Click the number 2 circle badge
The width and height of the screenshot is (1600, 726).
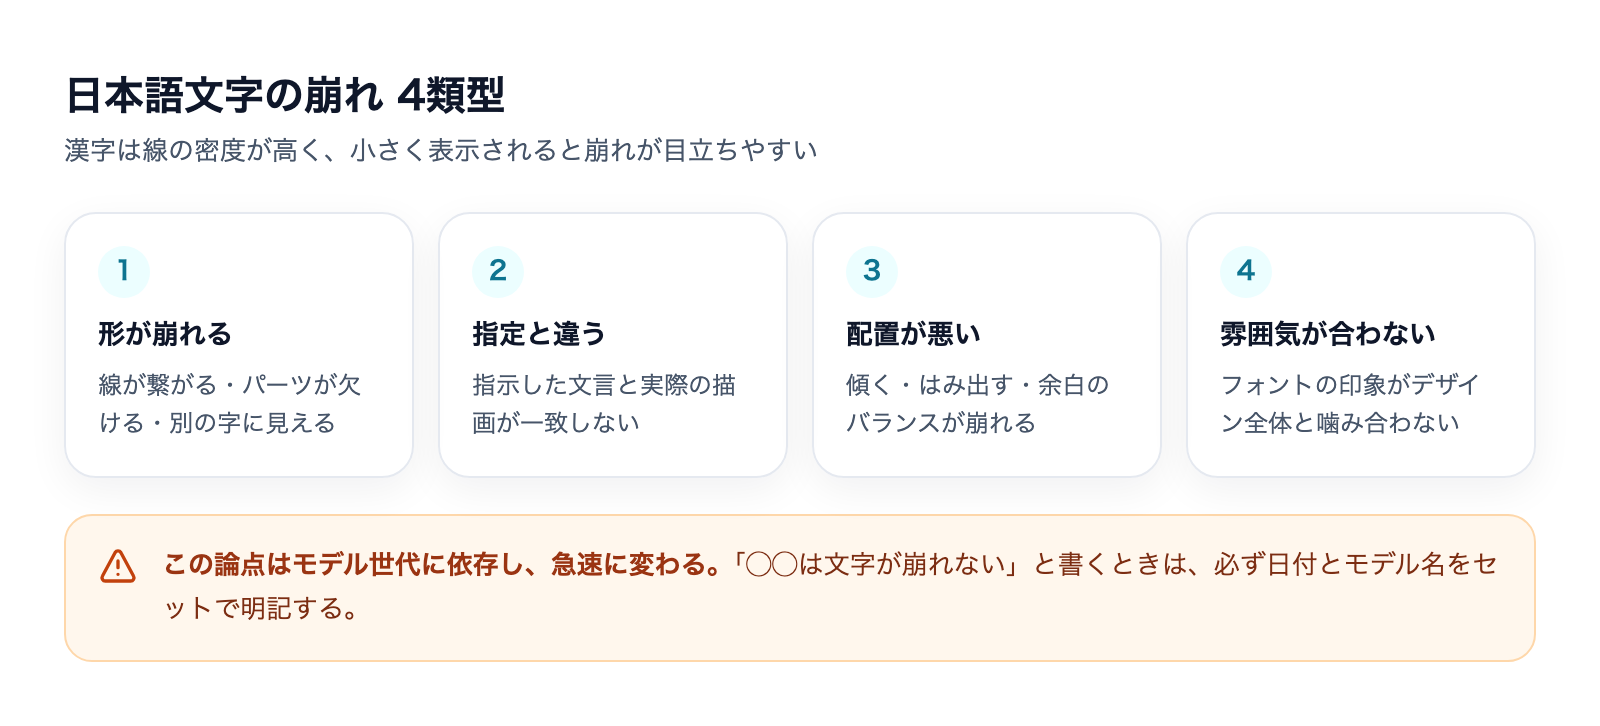[x=498, y=271]
